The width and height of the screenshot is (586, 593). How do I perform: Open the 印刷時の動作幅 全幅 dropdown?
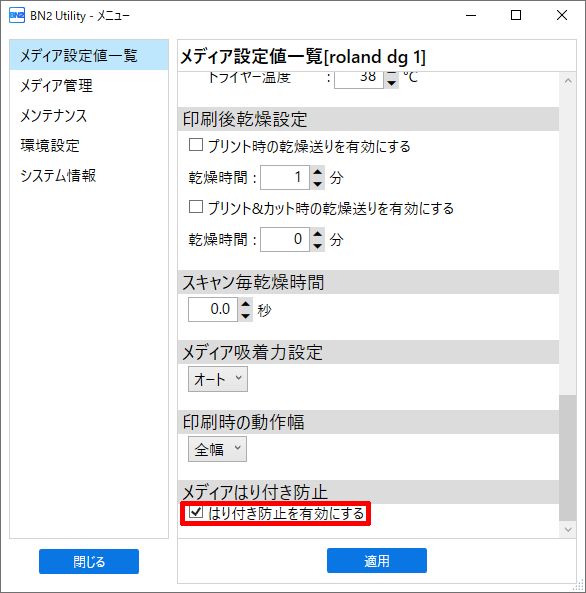pyautogui.click(x=218, y=449)
